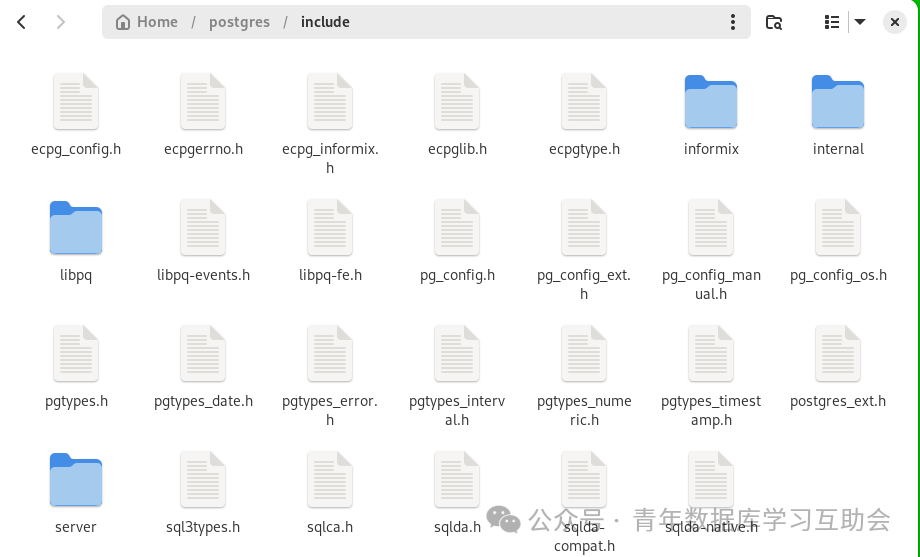Select the postgres_ext.h file icon
920x557 pixels.
[838, 353]
